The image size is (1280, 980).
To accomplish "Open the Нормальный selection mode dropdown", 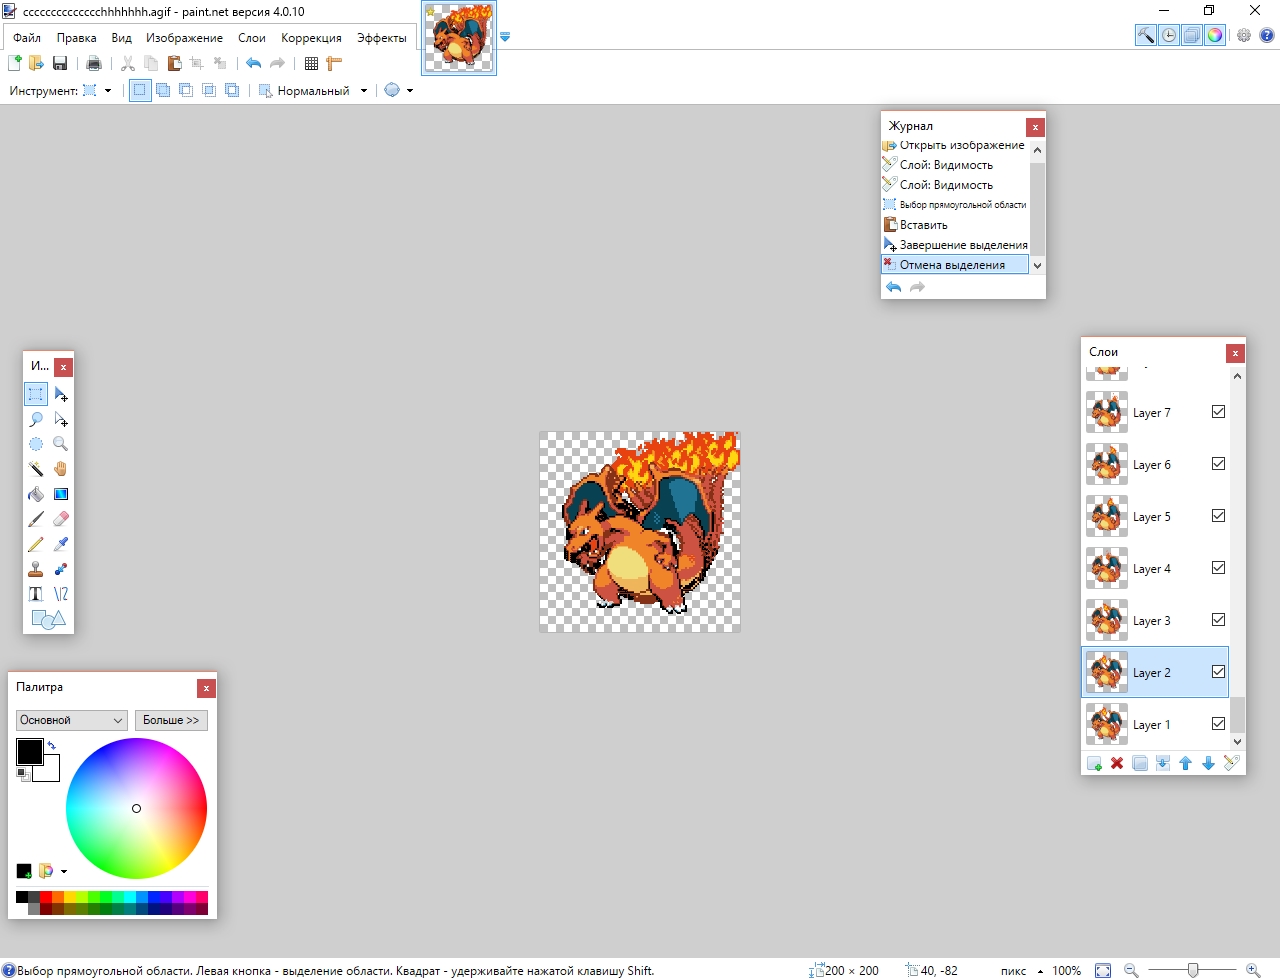I will pos(364,90).
